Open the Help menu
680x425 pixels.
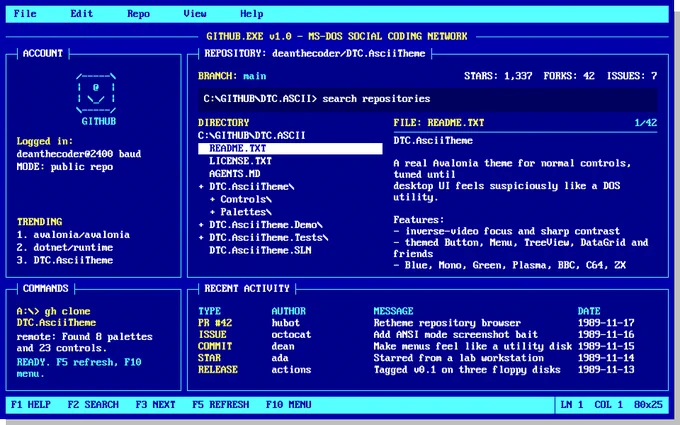pyautogui.click(x=252, y=14)
